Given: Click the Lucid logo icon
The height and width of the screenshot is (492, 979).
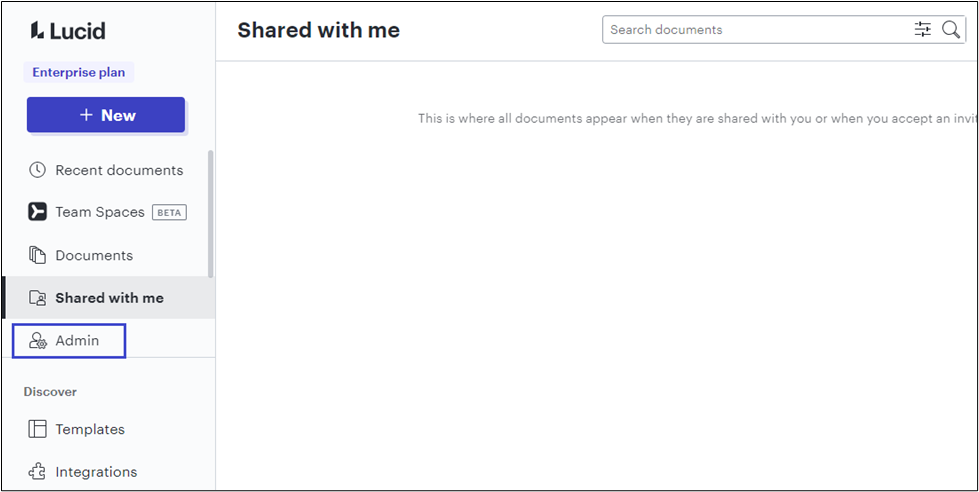Looking at the screenshot, I should [x=36, y=30].
